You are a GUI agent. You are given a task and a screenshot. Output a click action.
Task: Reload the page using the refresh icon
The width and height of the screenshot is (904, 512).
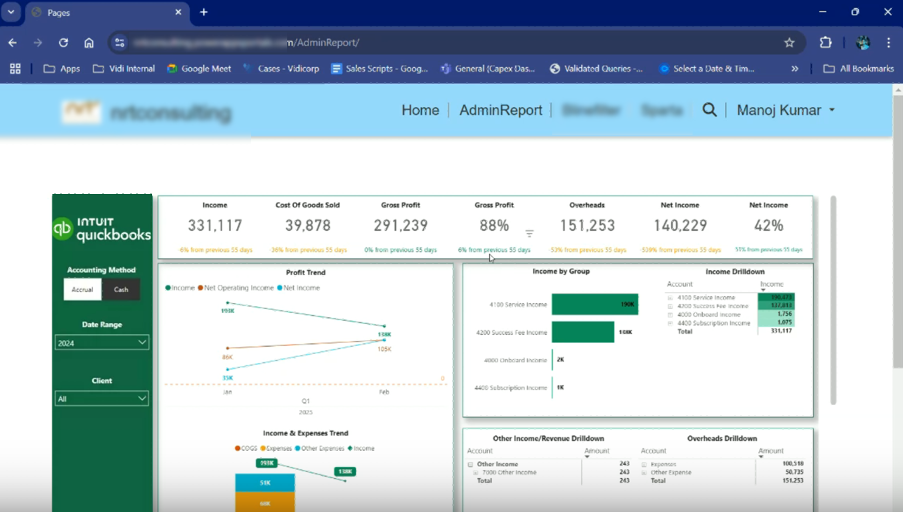click(63, 43)
